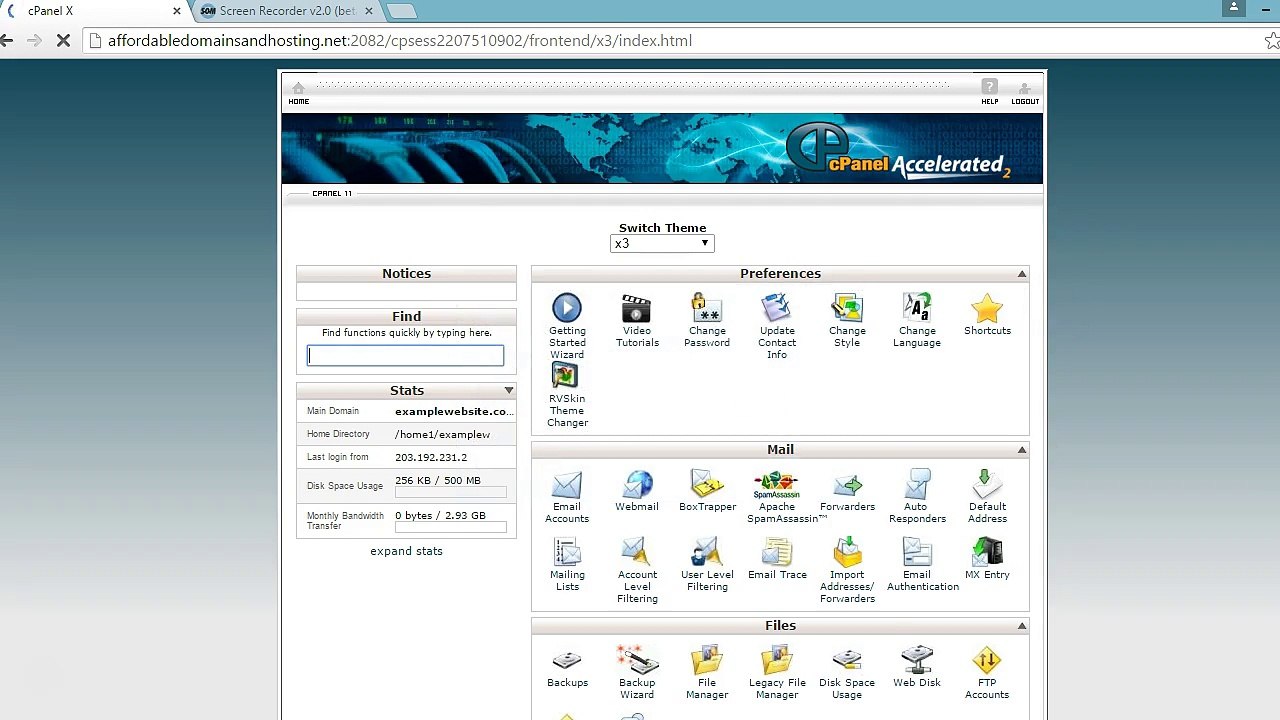The image size is (1280, 720).
Task: Open the Switch Theme x3 dropdown
Action: pos(662,243)
